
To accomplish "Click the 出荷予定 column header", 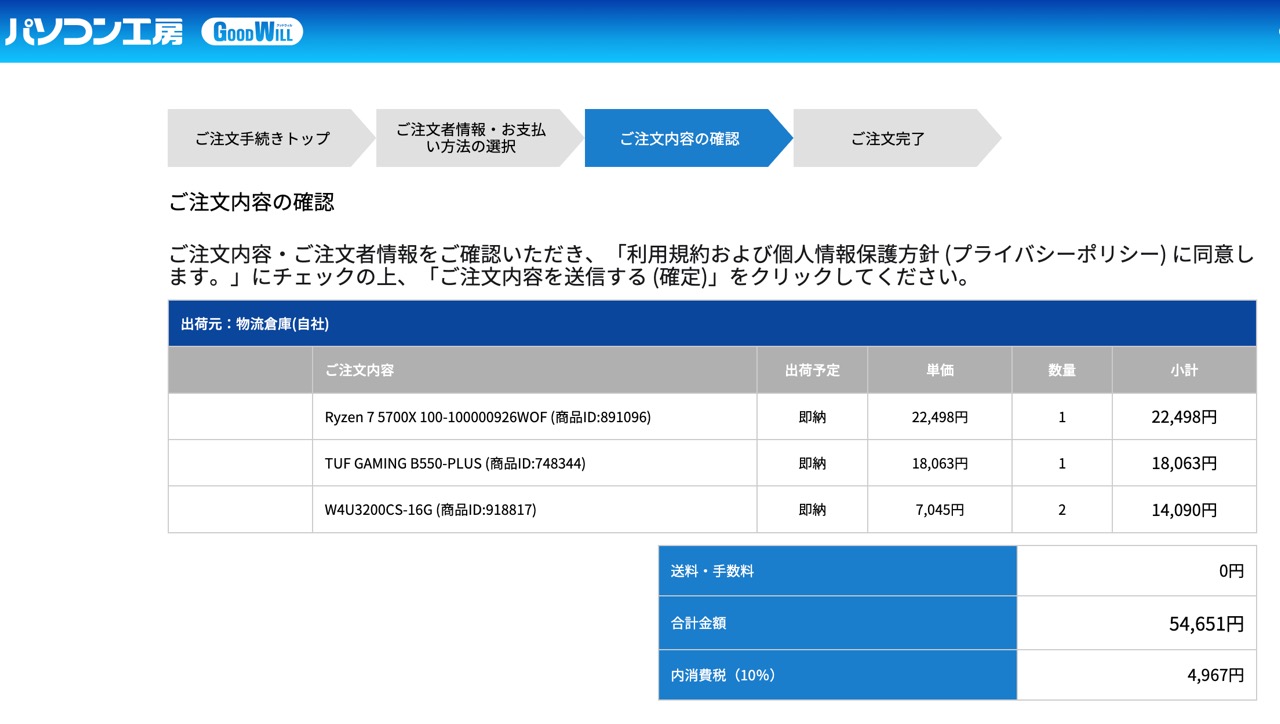I will click(812, 370).
